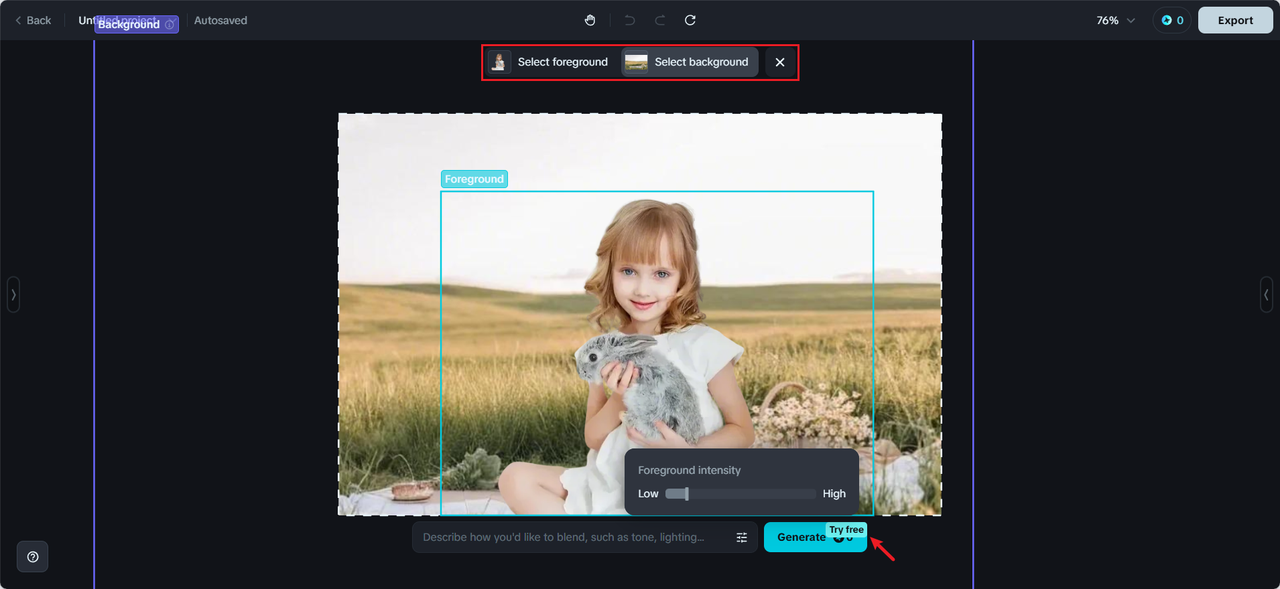This screenshot has width=1280, height=589.
Task: Select the Background layer tag
Action: (136, 24)
